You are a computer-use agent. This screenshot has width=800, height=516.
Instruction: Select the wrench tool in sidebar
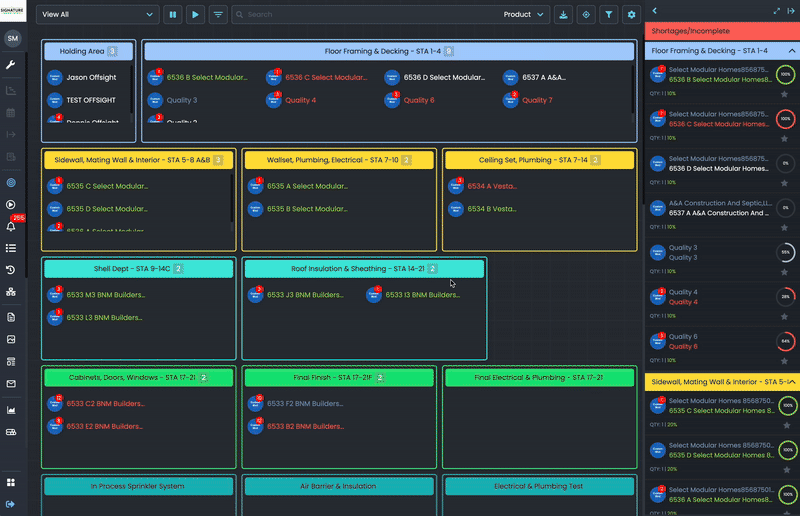tap(11, 65)
